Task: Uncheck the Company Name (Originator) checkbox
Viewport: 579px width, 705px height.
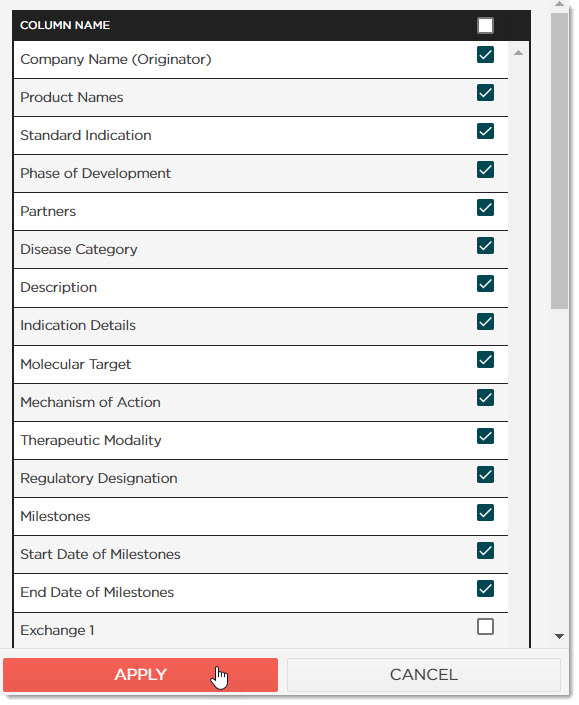Action: point(485,55)
